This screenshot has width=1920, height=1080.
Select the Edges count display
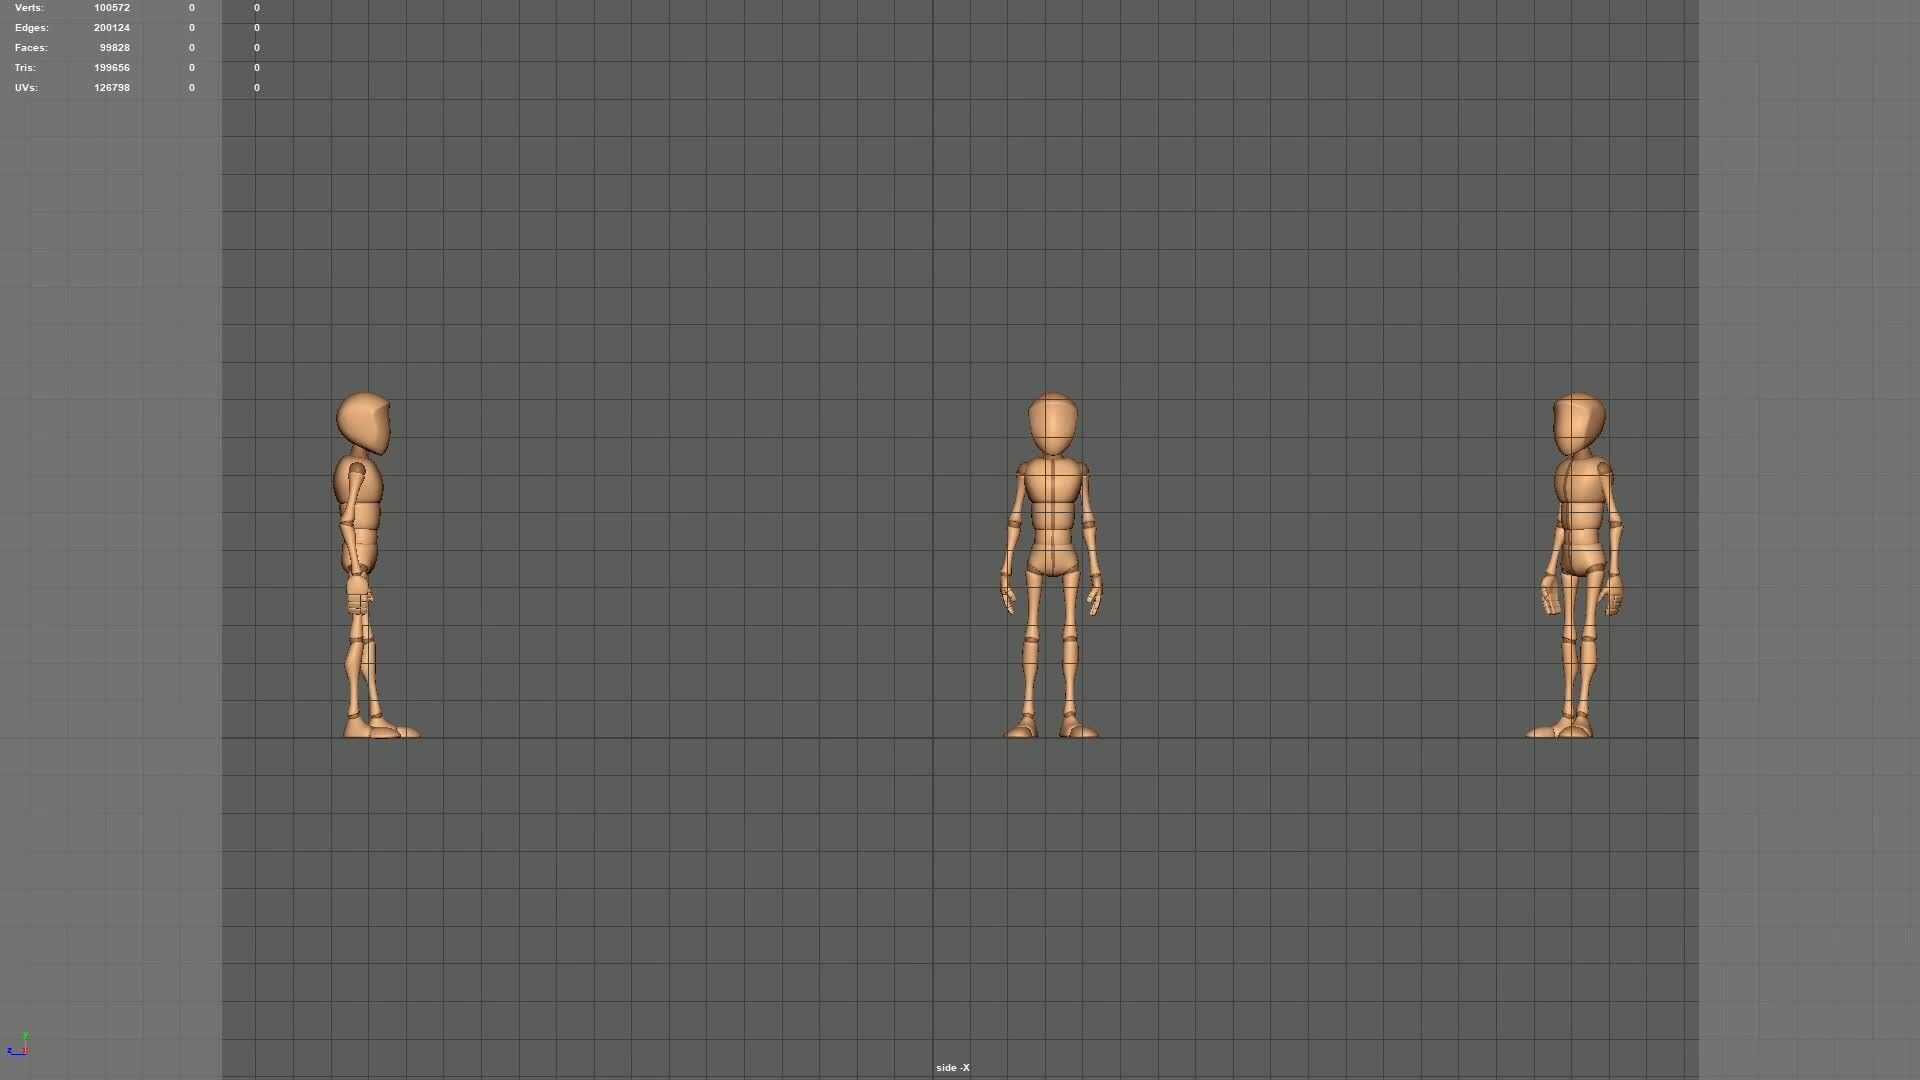click(111, 27)
